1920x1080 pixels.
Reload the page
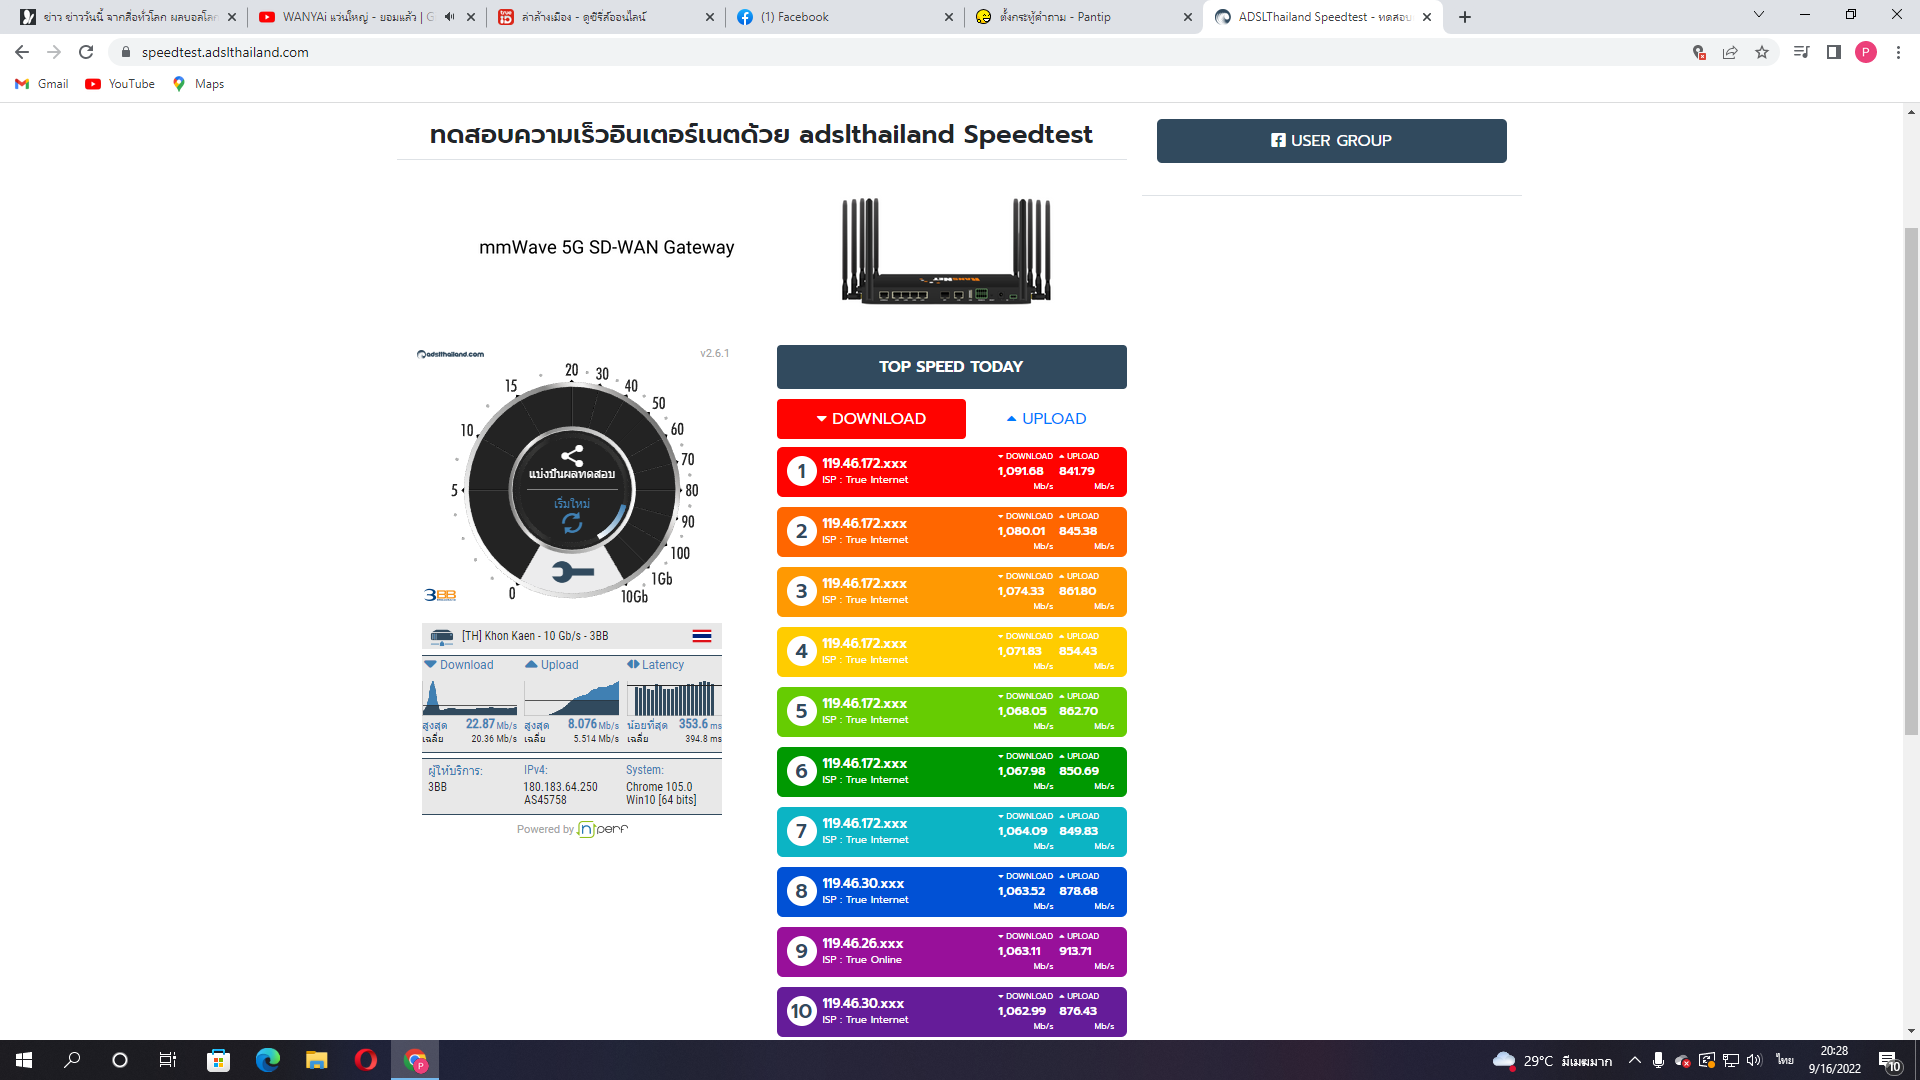[x=86, y=52]
